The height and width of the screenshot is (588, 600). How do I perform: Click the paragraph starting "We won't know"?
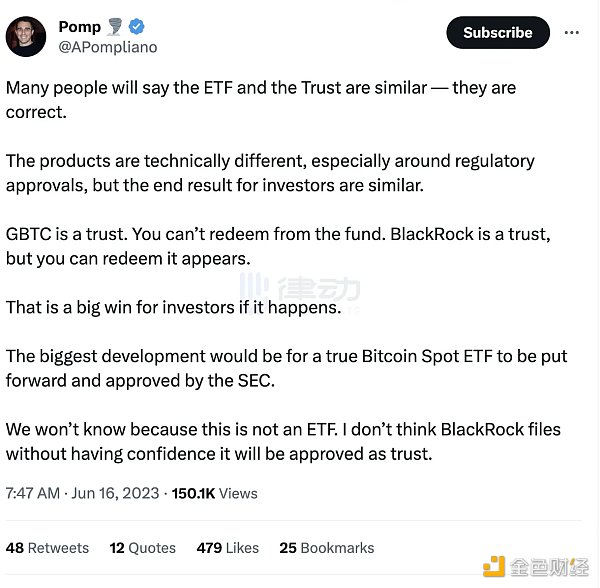(283, 442)
